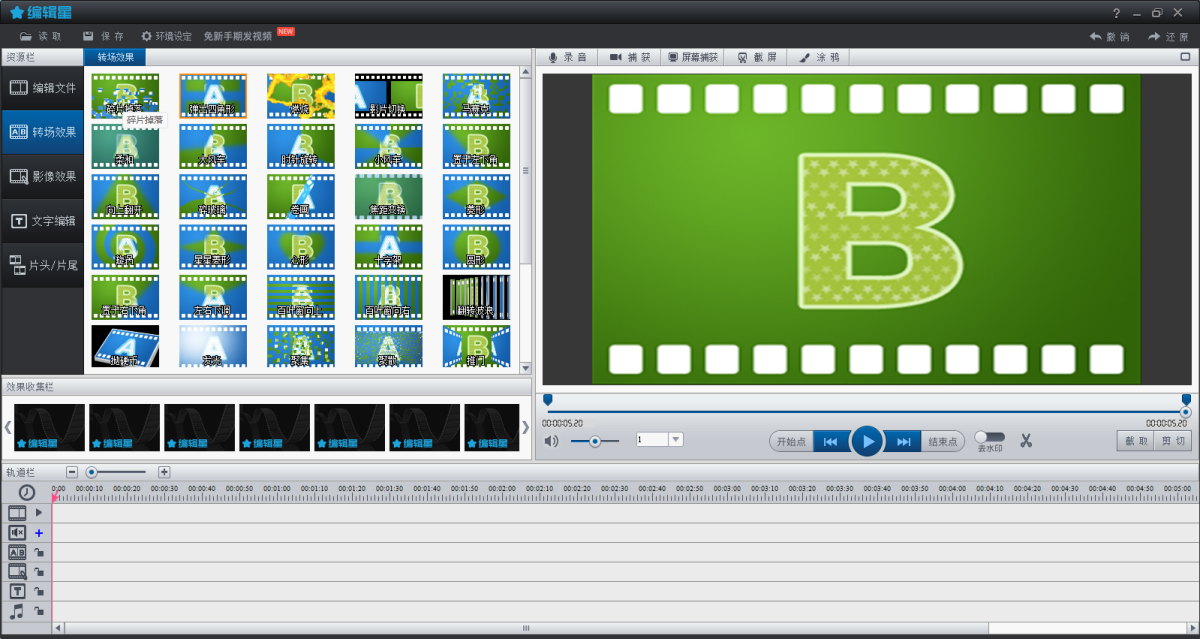This screenshot has width=1200, height=639.
Task: Click the clock icon on the timeline
Action: 26,492
